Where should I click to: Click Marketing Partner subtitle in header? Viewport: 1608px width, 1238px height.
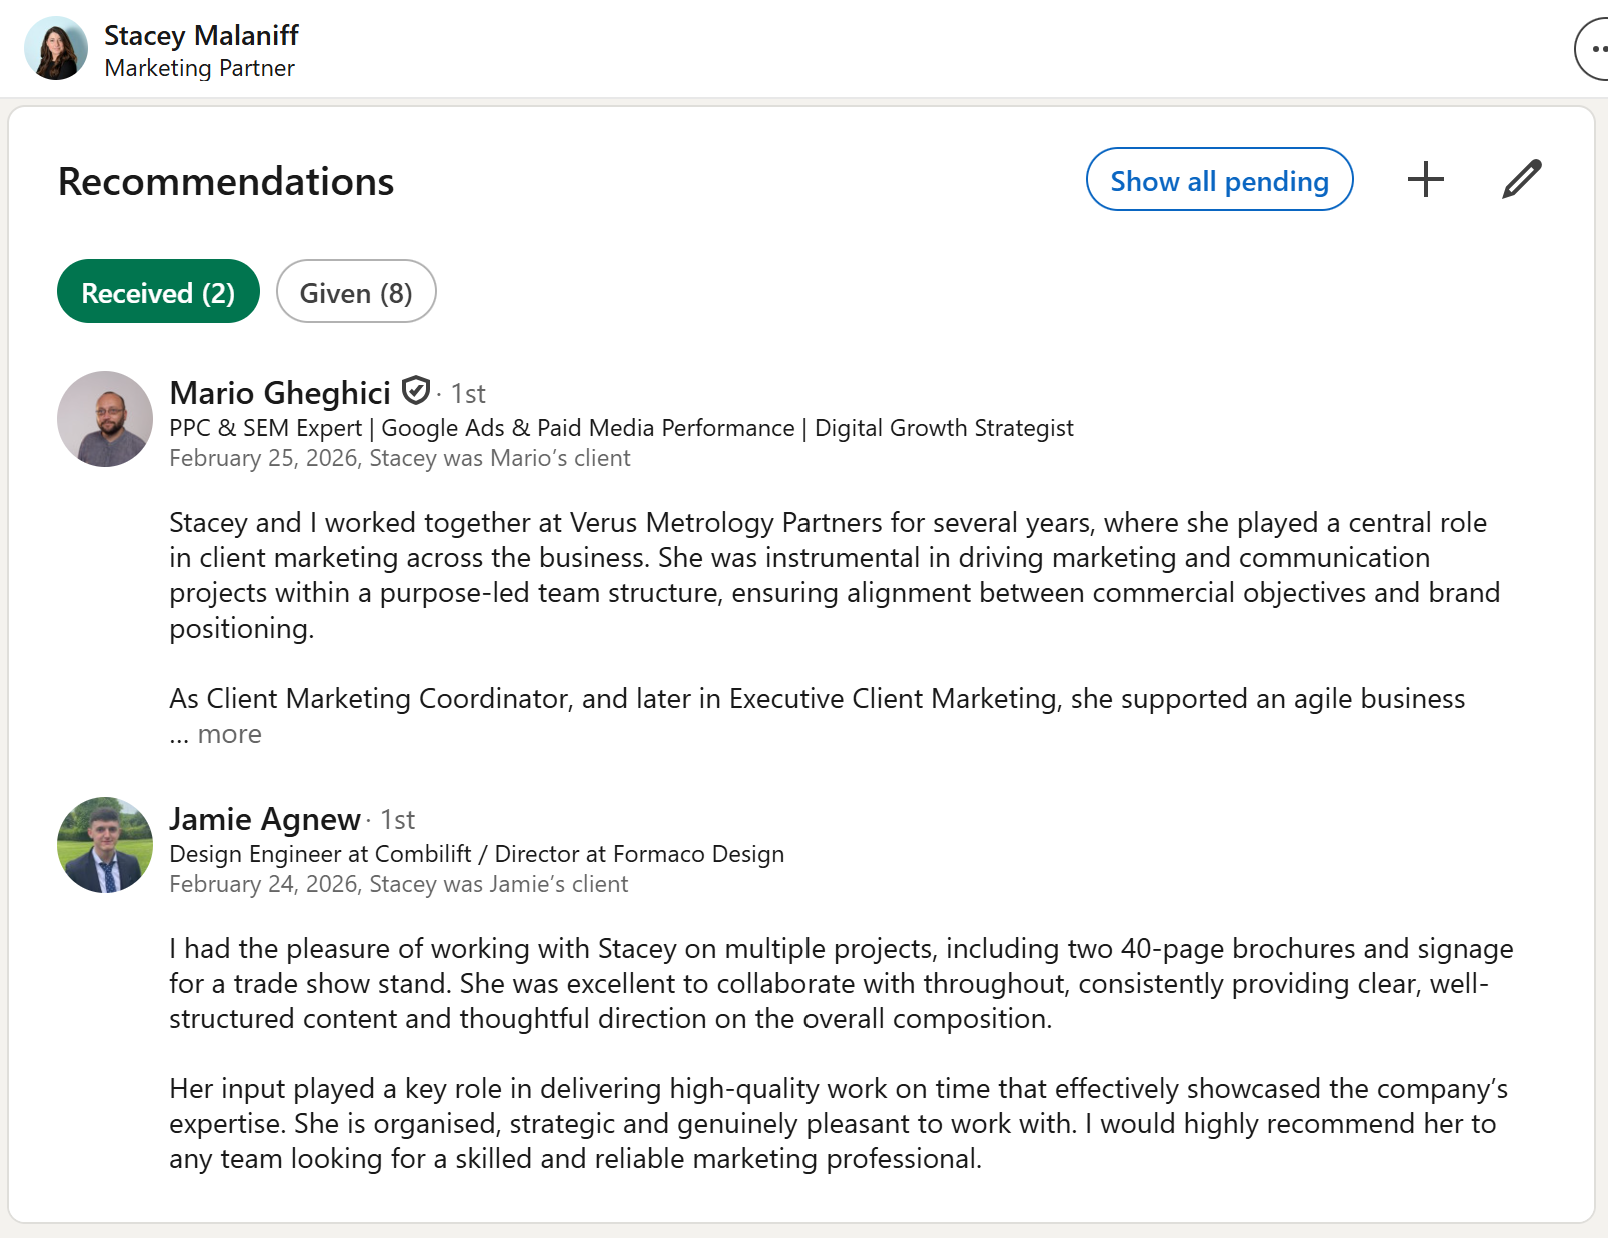tap(199, 68)
